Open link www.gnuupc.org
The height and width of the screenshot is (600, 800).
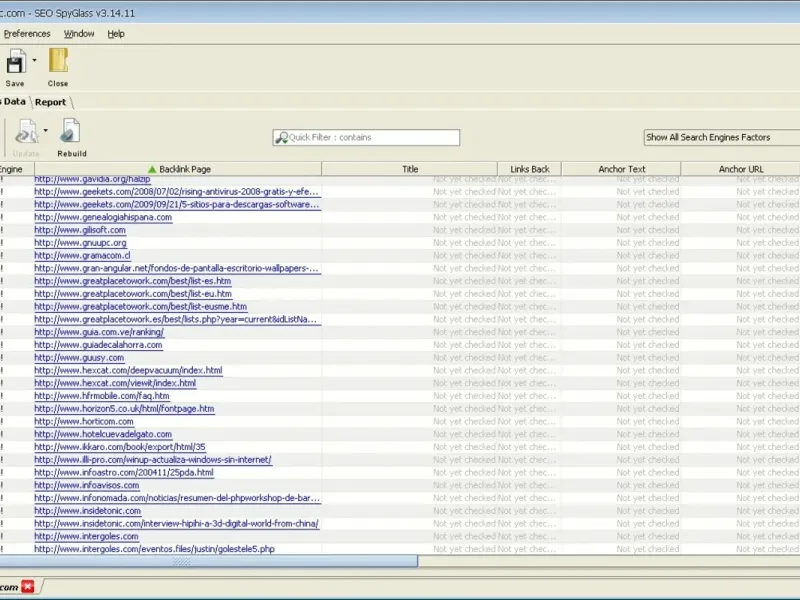[80, 243]
